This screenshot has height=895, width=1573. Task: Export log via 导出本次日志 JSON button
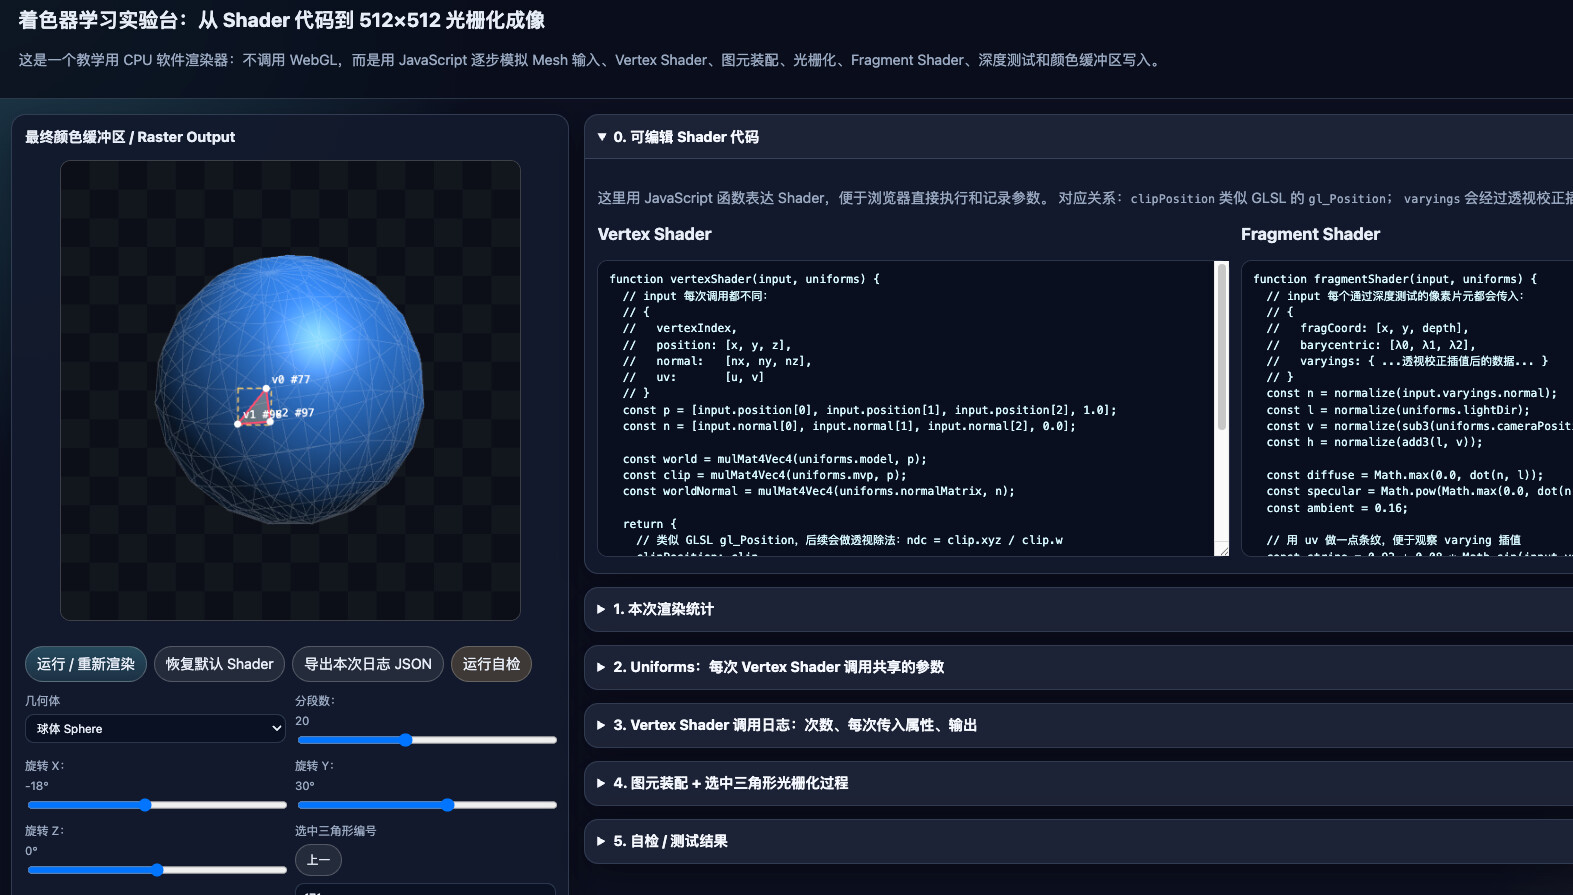[x=368, y=664]
